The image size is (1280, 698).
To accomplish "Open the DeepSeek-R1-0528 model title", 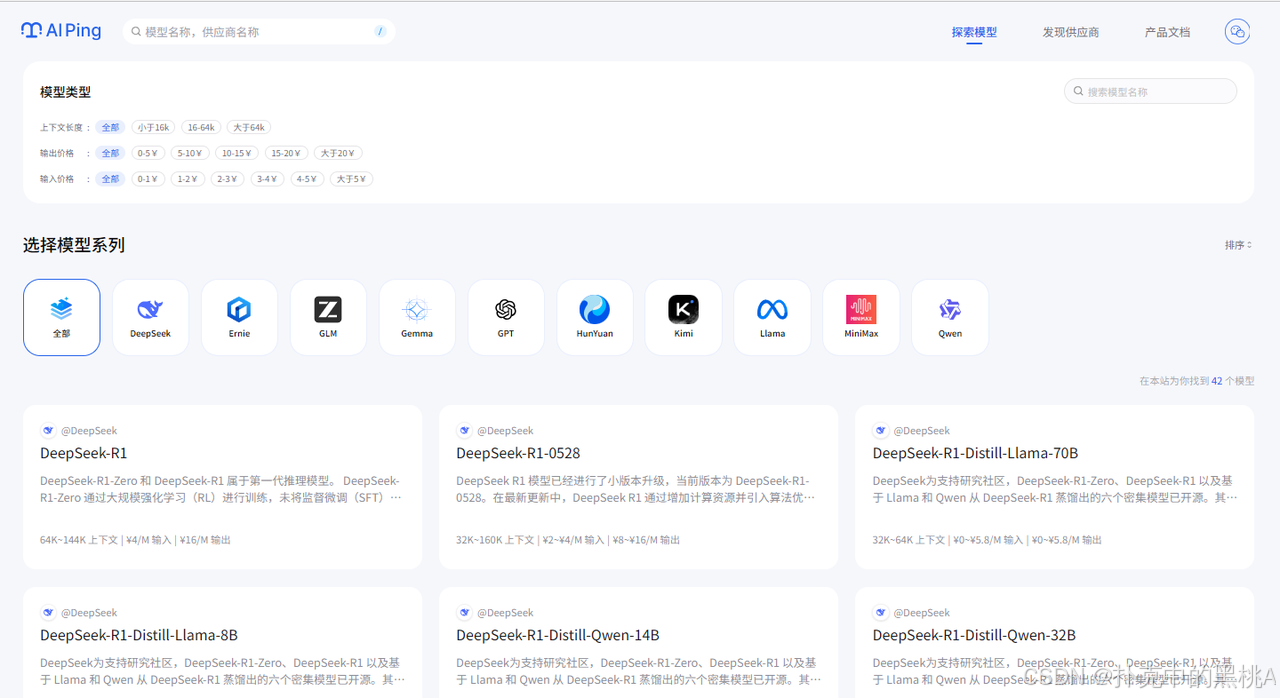I will 518,453.
